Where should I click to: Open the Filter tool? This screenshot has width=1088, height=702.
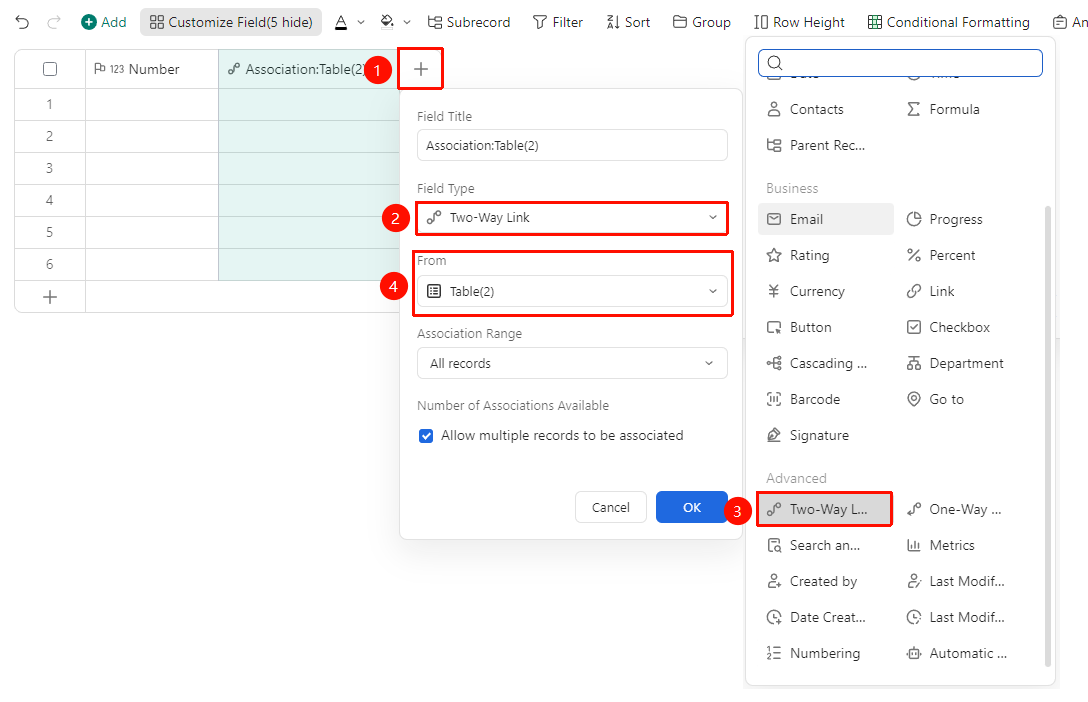click(558, 22)
